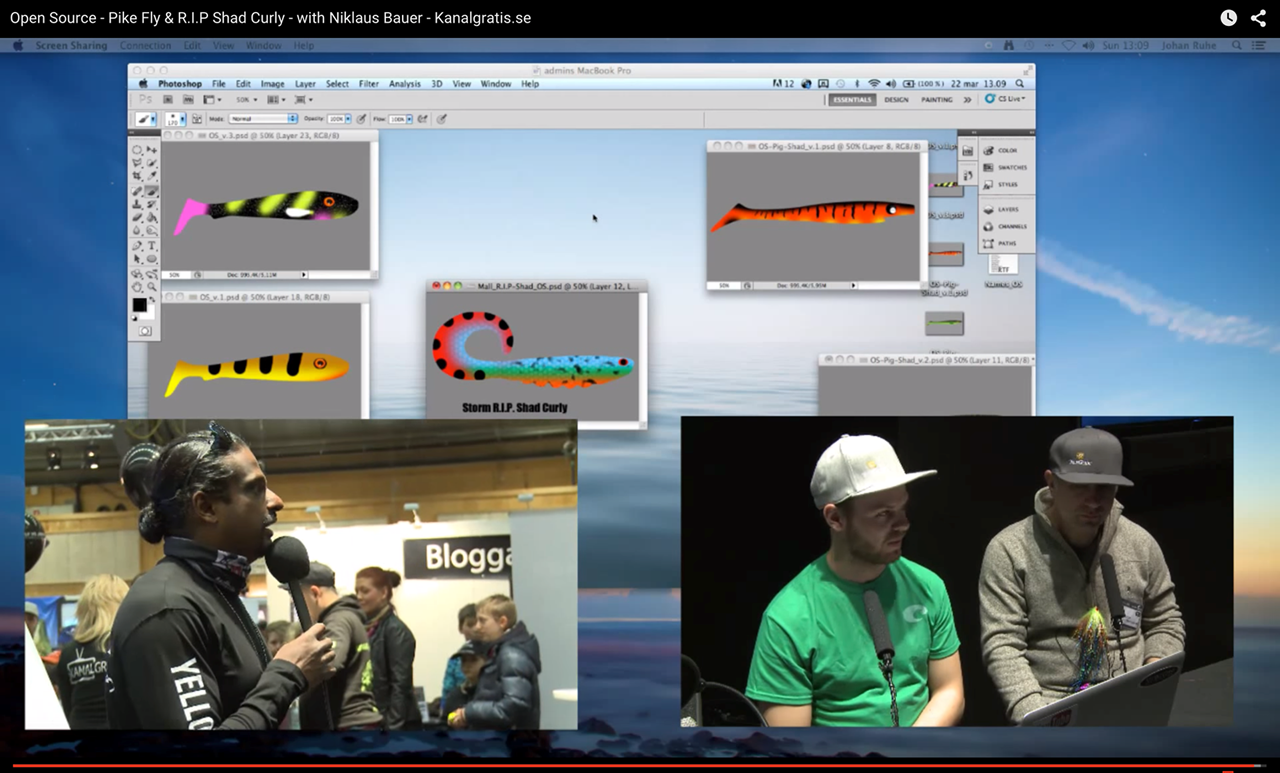
Task: Select the Healing Brush tool
Action: coord(137,190)
